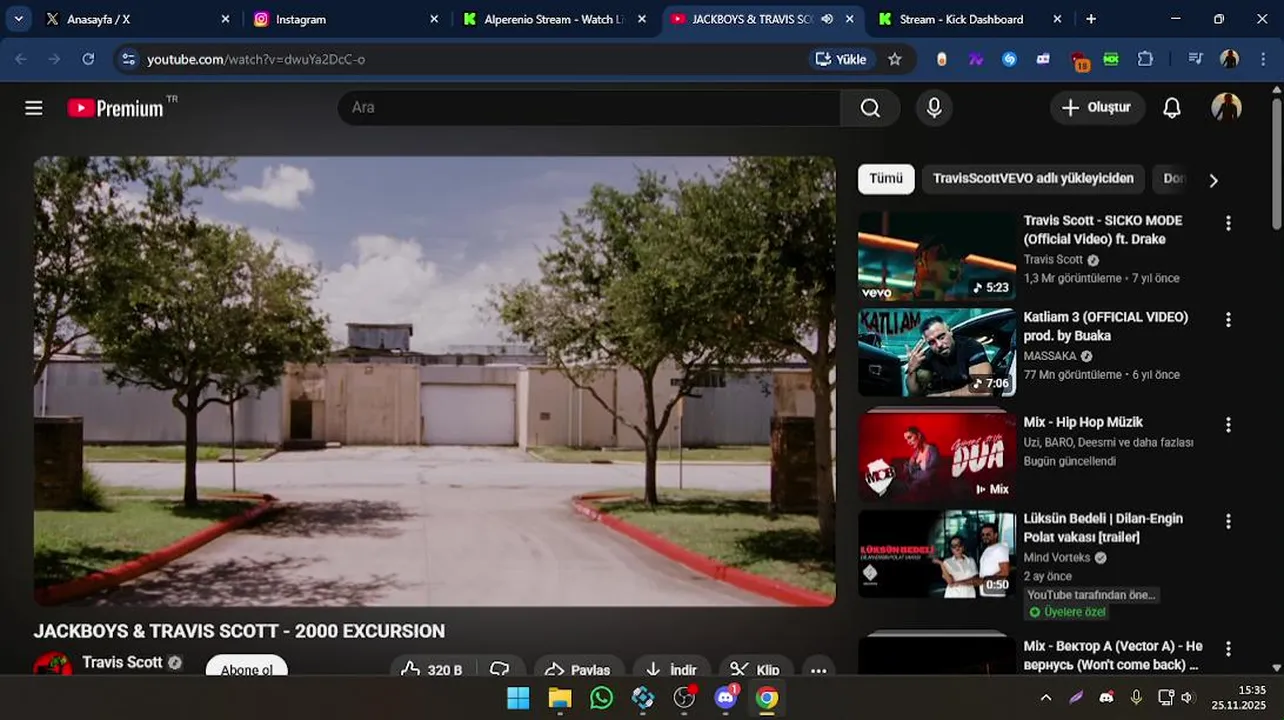Open options for Katliam 3 video
Screen dimensions: 1284x720
tap(1228, 320)
